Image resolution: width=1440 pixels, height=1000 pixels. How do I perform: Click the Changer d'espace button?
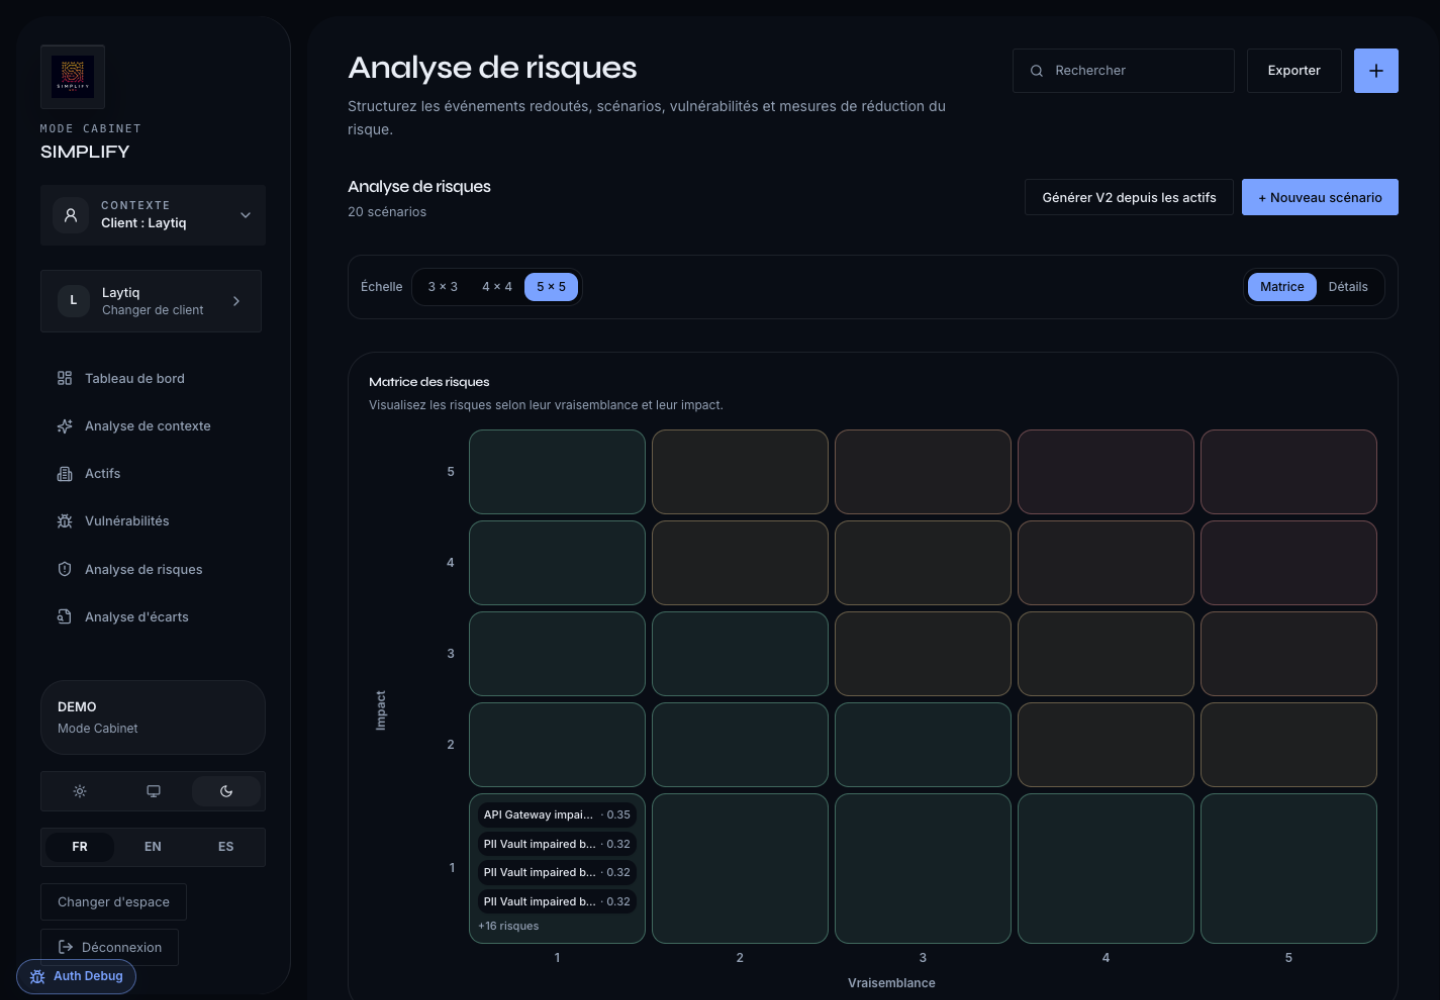(x=114, y=902)
